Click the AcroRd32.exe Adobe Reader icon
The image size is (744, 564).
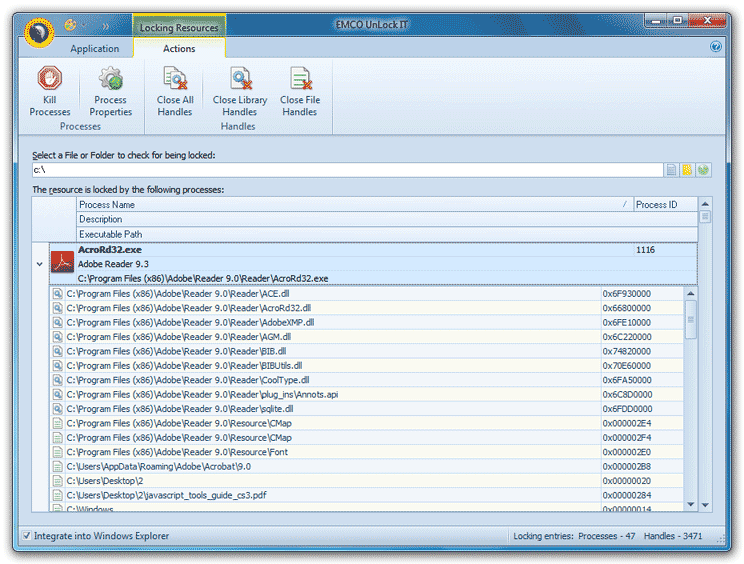62,262
